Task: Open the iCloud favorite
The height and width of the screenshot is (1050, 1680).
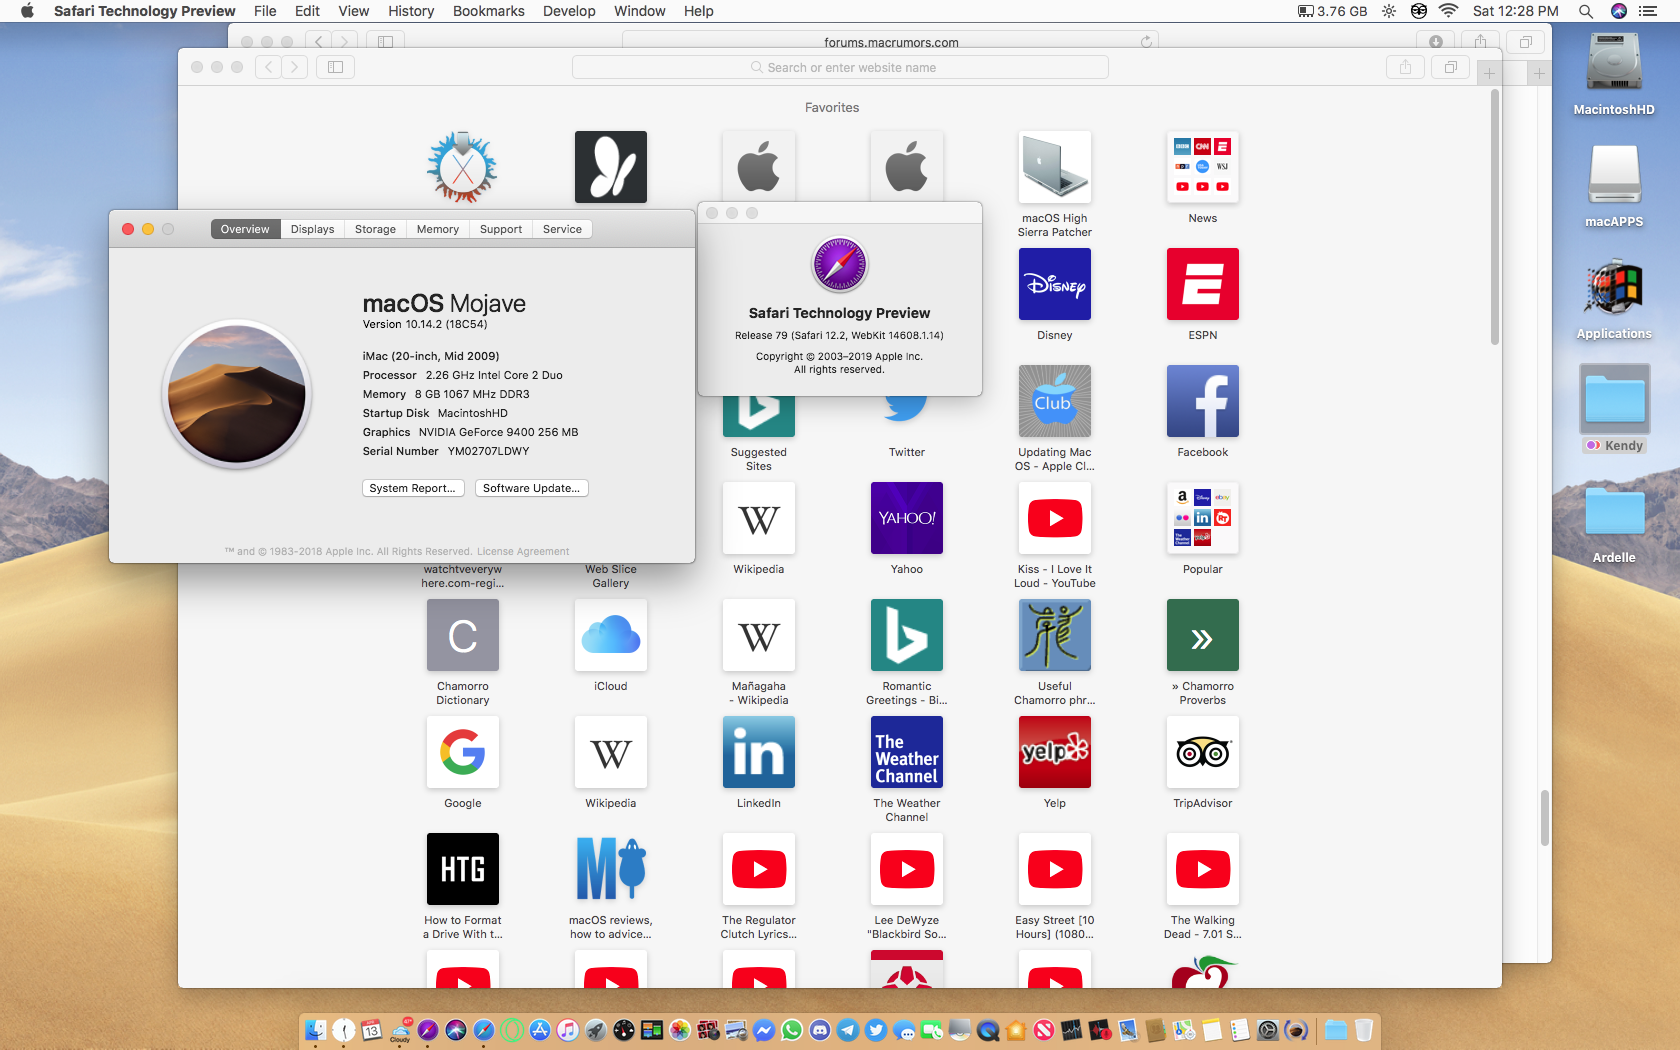Action: 610,635
